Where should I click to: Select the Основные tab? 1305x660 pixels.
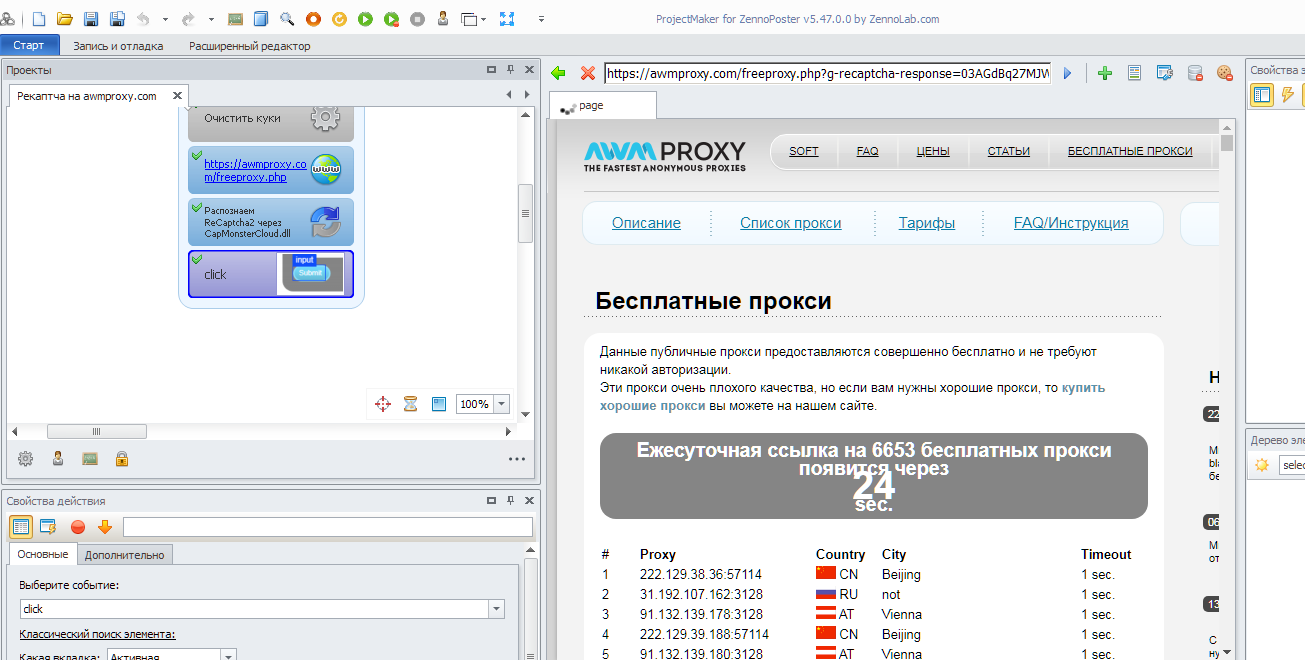coord(43,554)
